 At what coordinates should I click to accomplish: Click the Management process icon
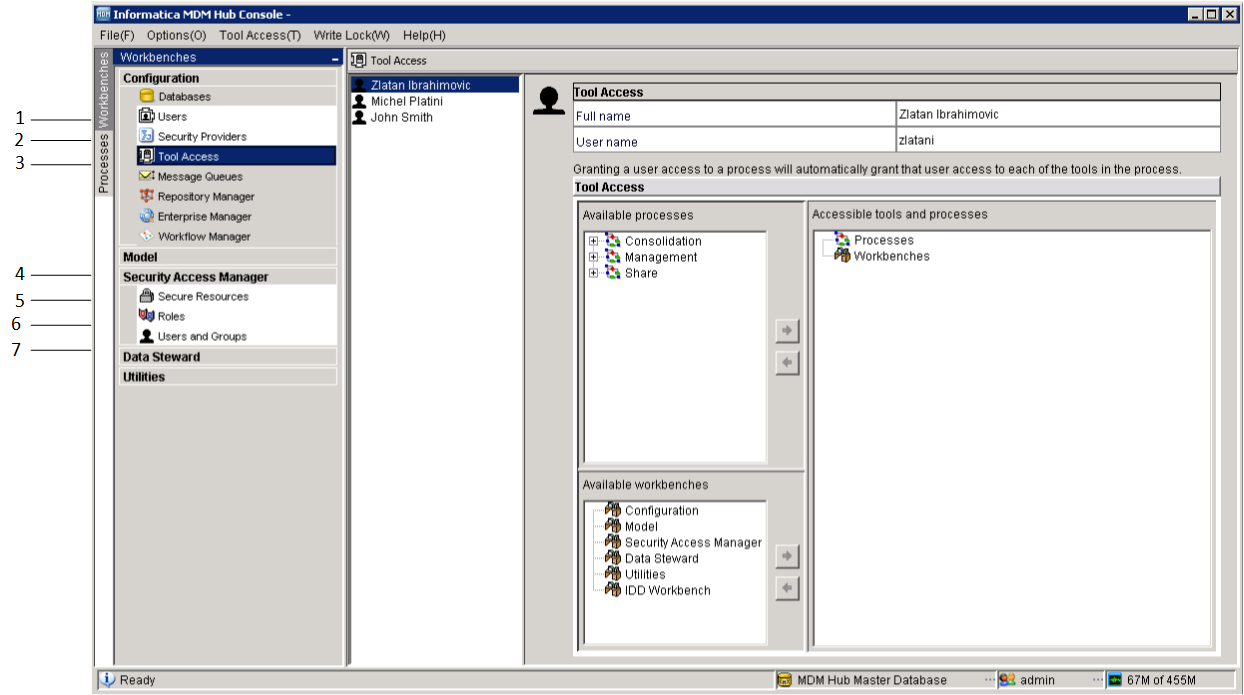click(613, 257)
